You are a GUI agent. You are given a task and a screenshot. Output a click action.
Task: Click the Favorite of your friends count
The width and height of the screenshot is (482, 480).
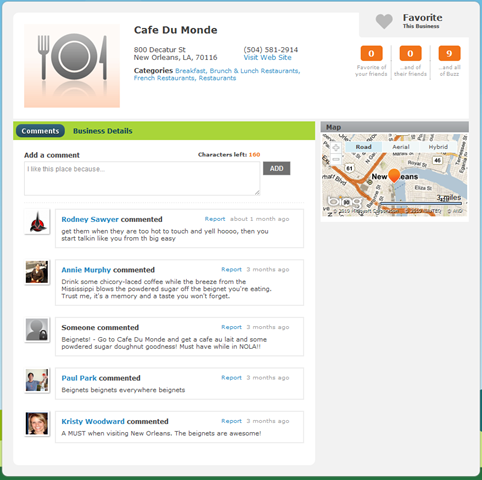tap(371, 53)
